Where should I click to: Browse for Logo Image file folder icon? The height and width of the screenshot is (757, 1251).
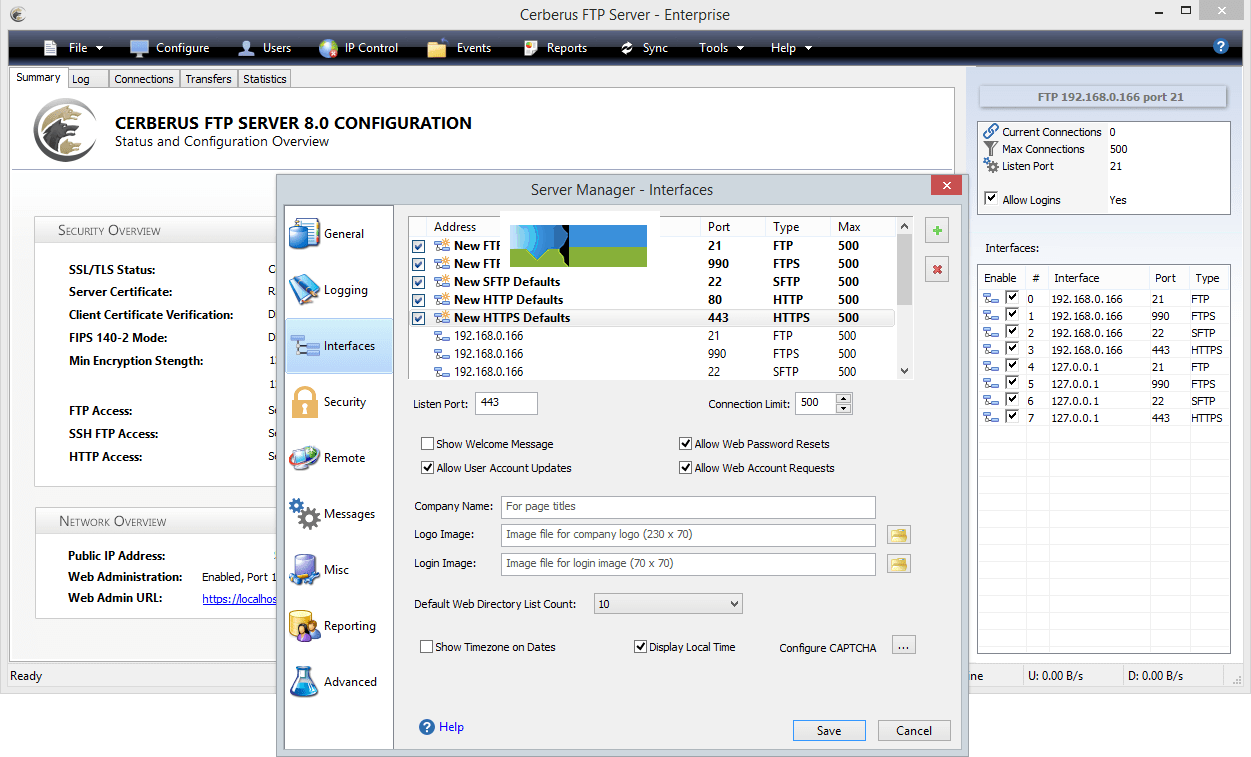point(899,535)
